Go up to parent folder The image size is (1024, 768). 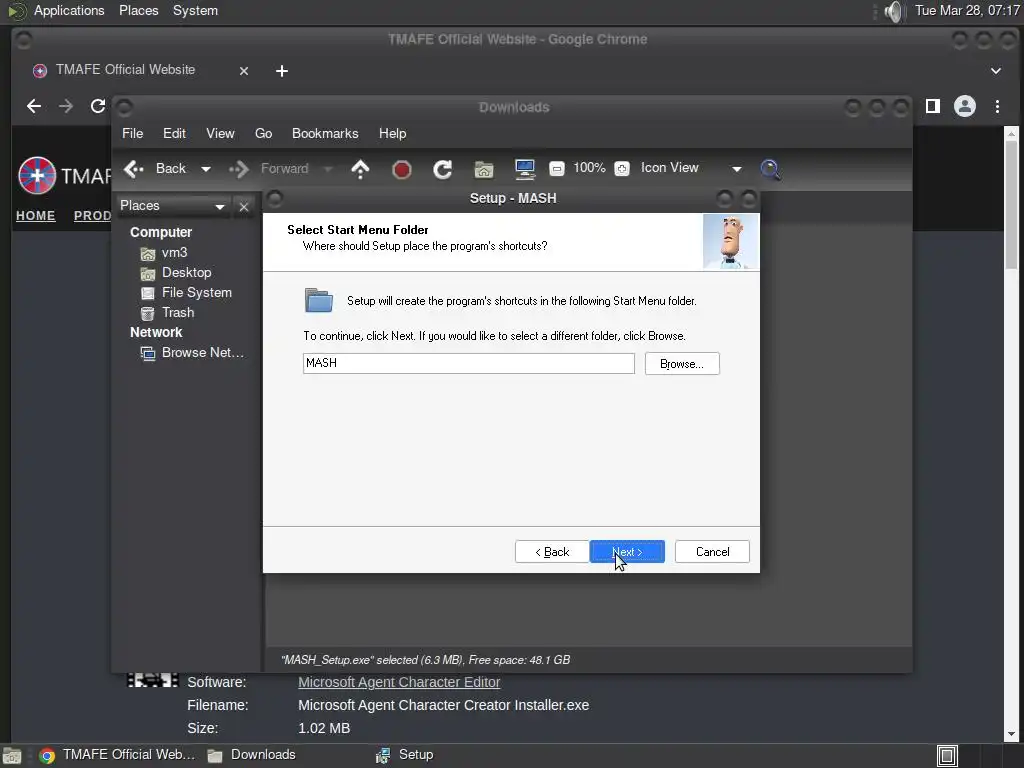pyautogui.click(x=360, y=169)
